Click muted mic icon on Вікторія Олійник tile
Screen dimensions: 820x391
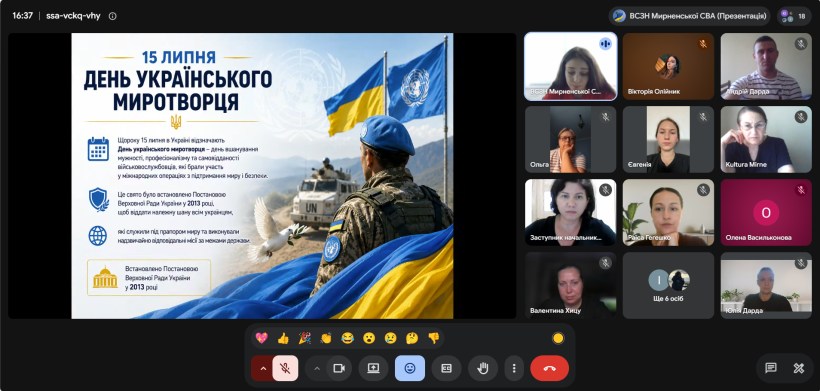point(703,44)
